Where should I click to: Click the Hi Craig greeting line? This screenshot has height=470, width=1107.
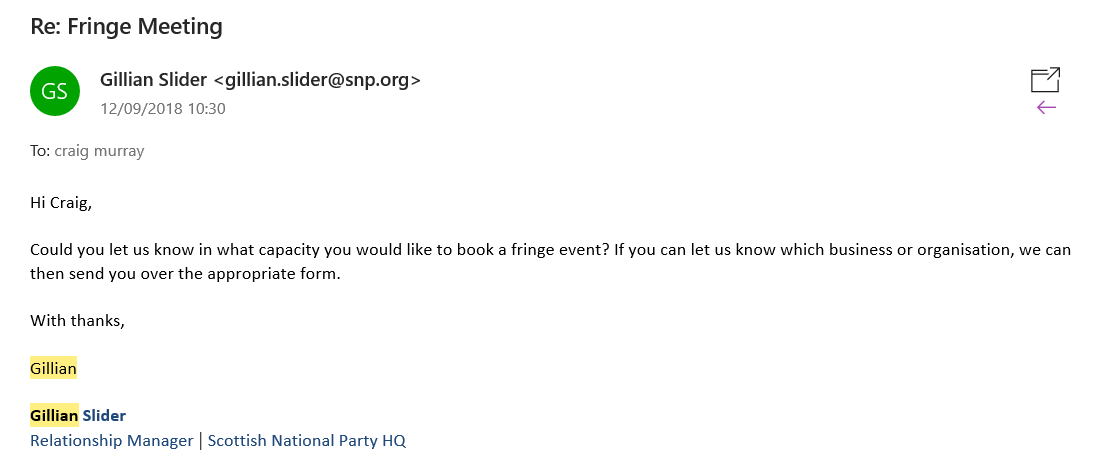tap(61, 204)
